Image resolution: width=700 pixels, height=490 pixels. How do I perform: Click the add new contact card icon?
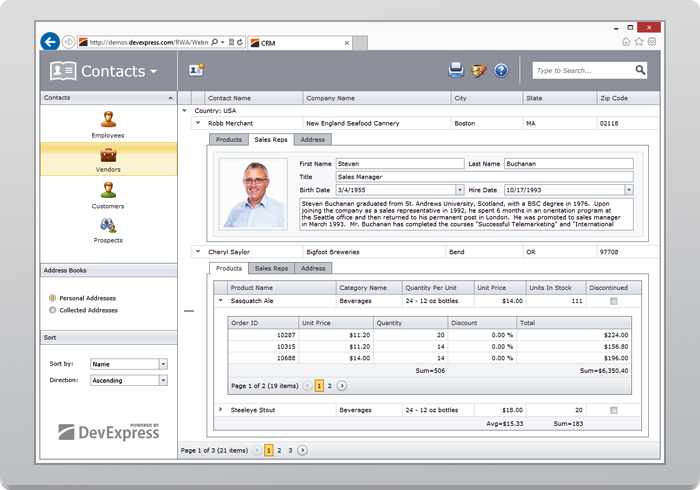click(196, 70)
